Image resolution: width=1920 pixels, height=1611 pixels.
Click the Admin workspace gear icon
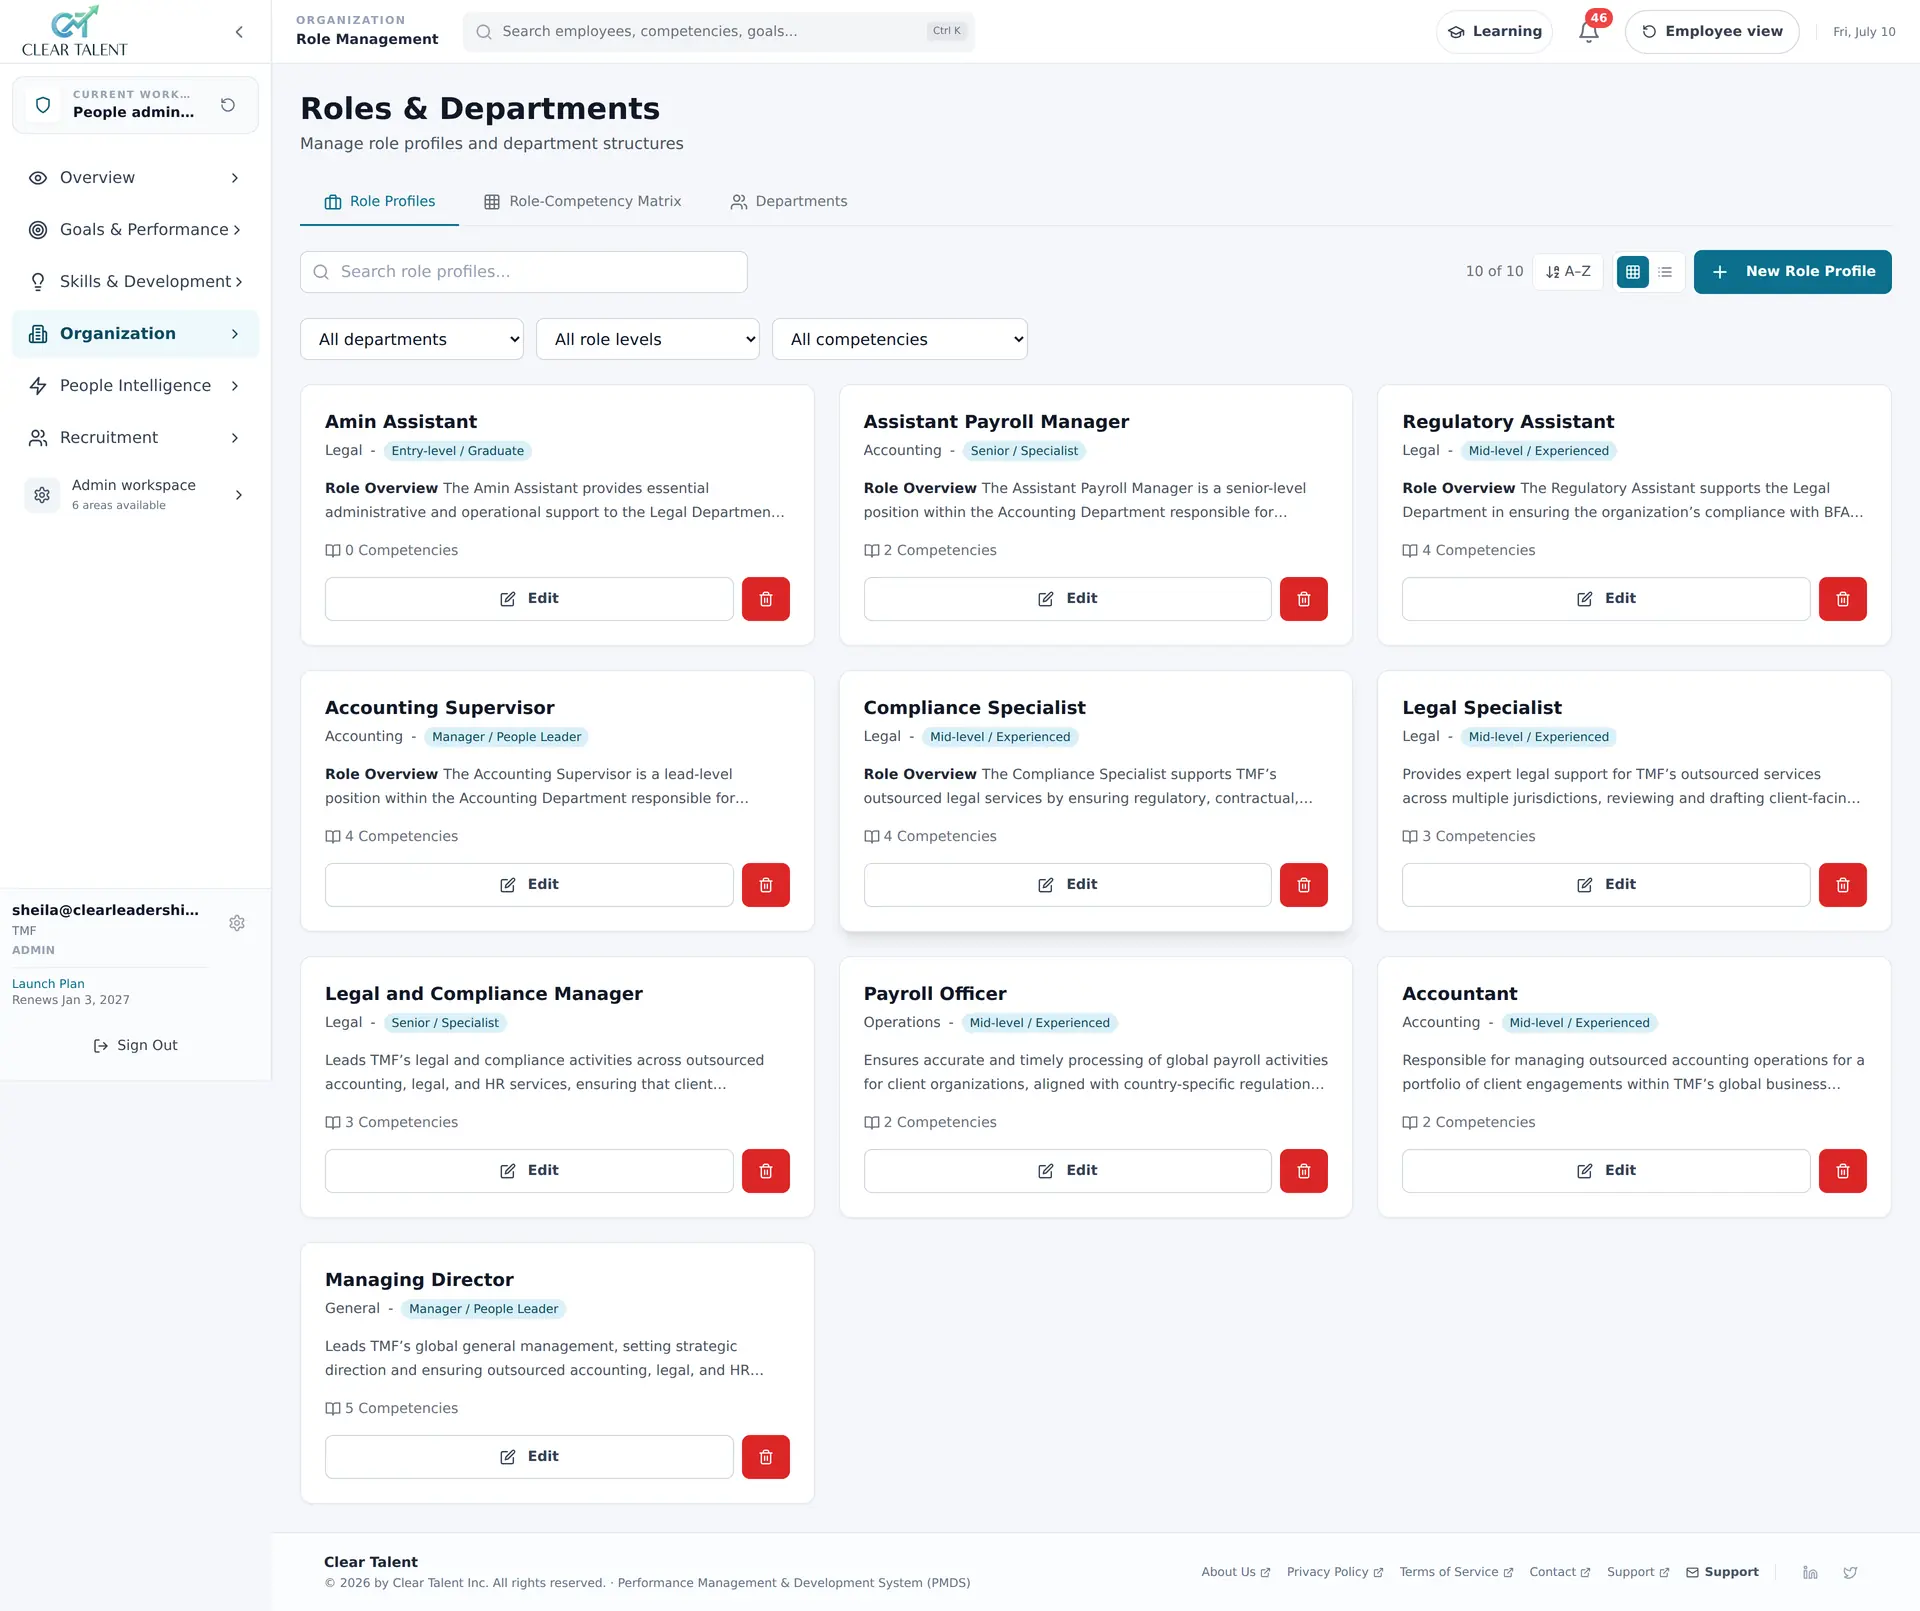42,495
